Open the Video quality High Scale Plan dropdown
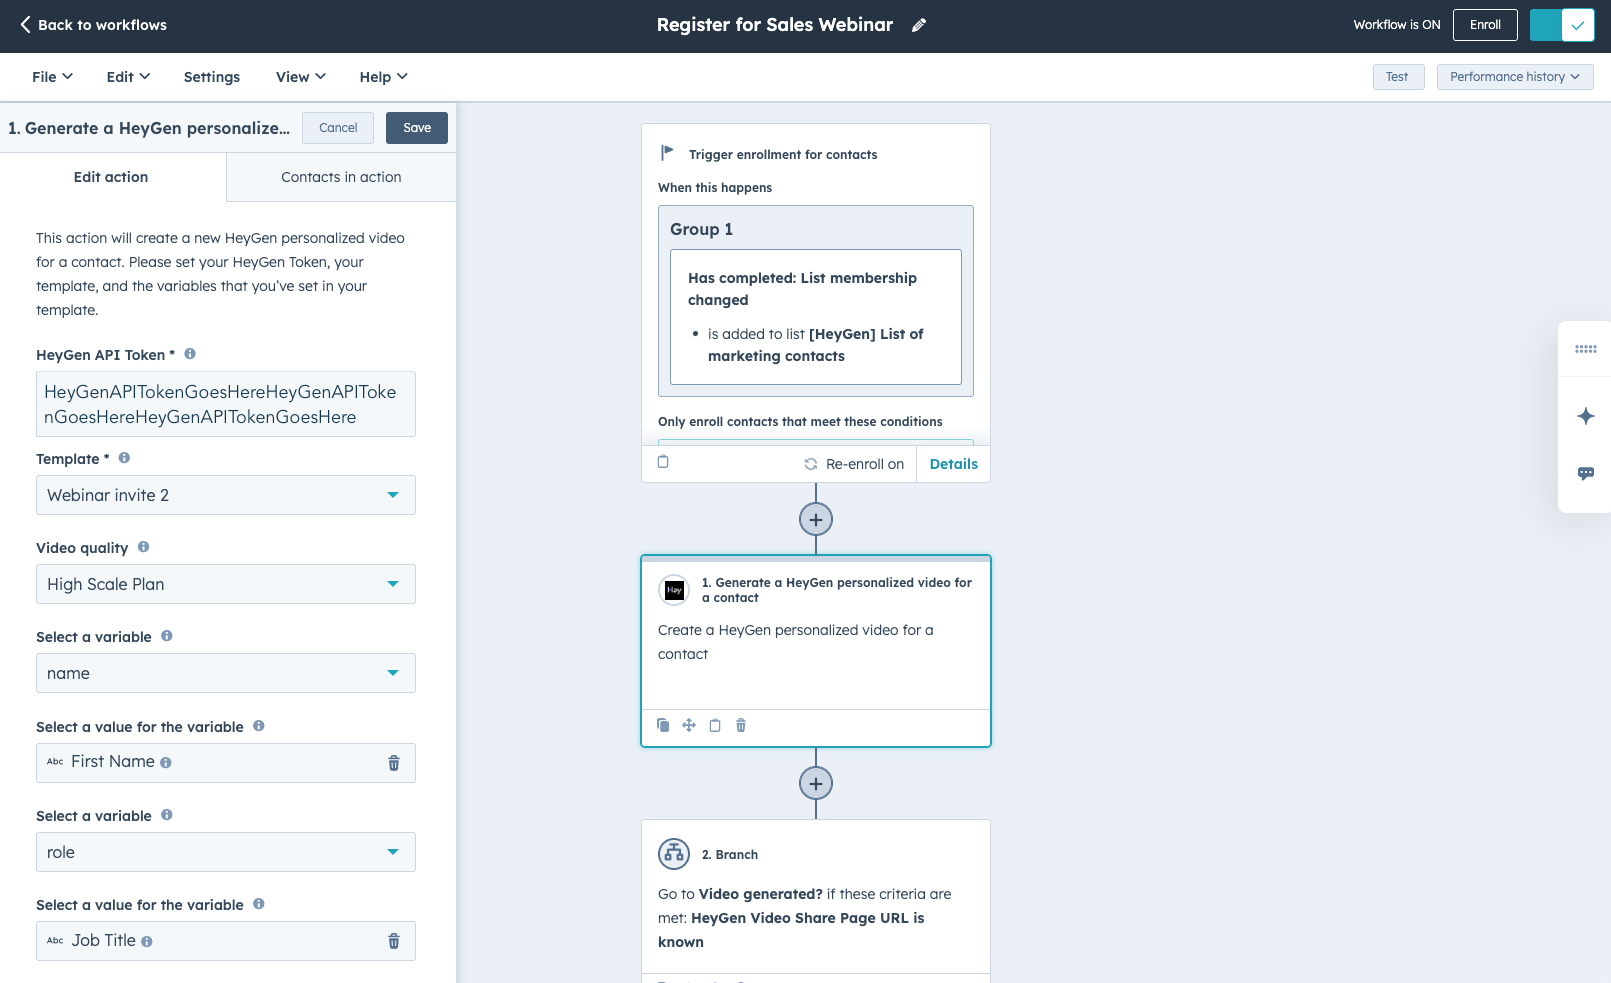The width and height of the screenshot is (1611, 983). coord(226,584)
